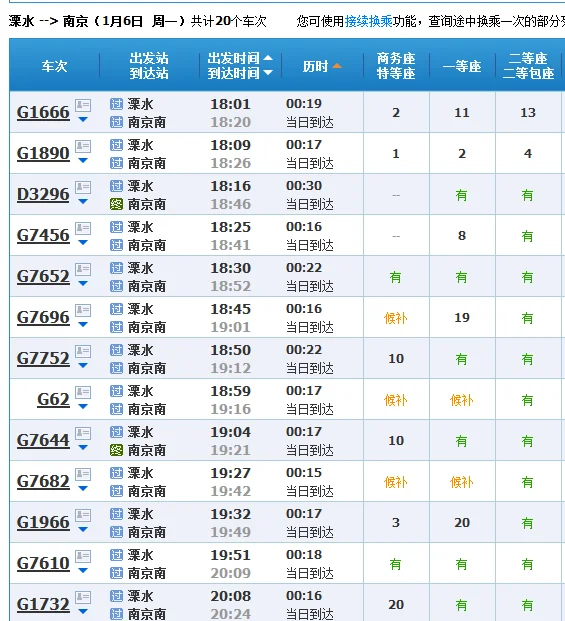Expand stop details arrow under G1890
The height and width of the screenshot is (621, 565).
[x=83, y=160]
